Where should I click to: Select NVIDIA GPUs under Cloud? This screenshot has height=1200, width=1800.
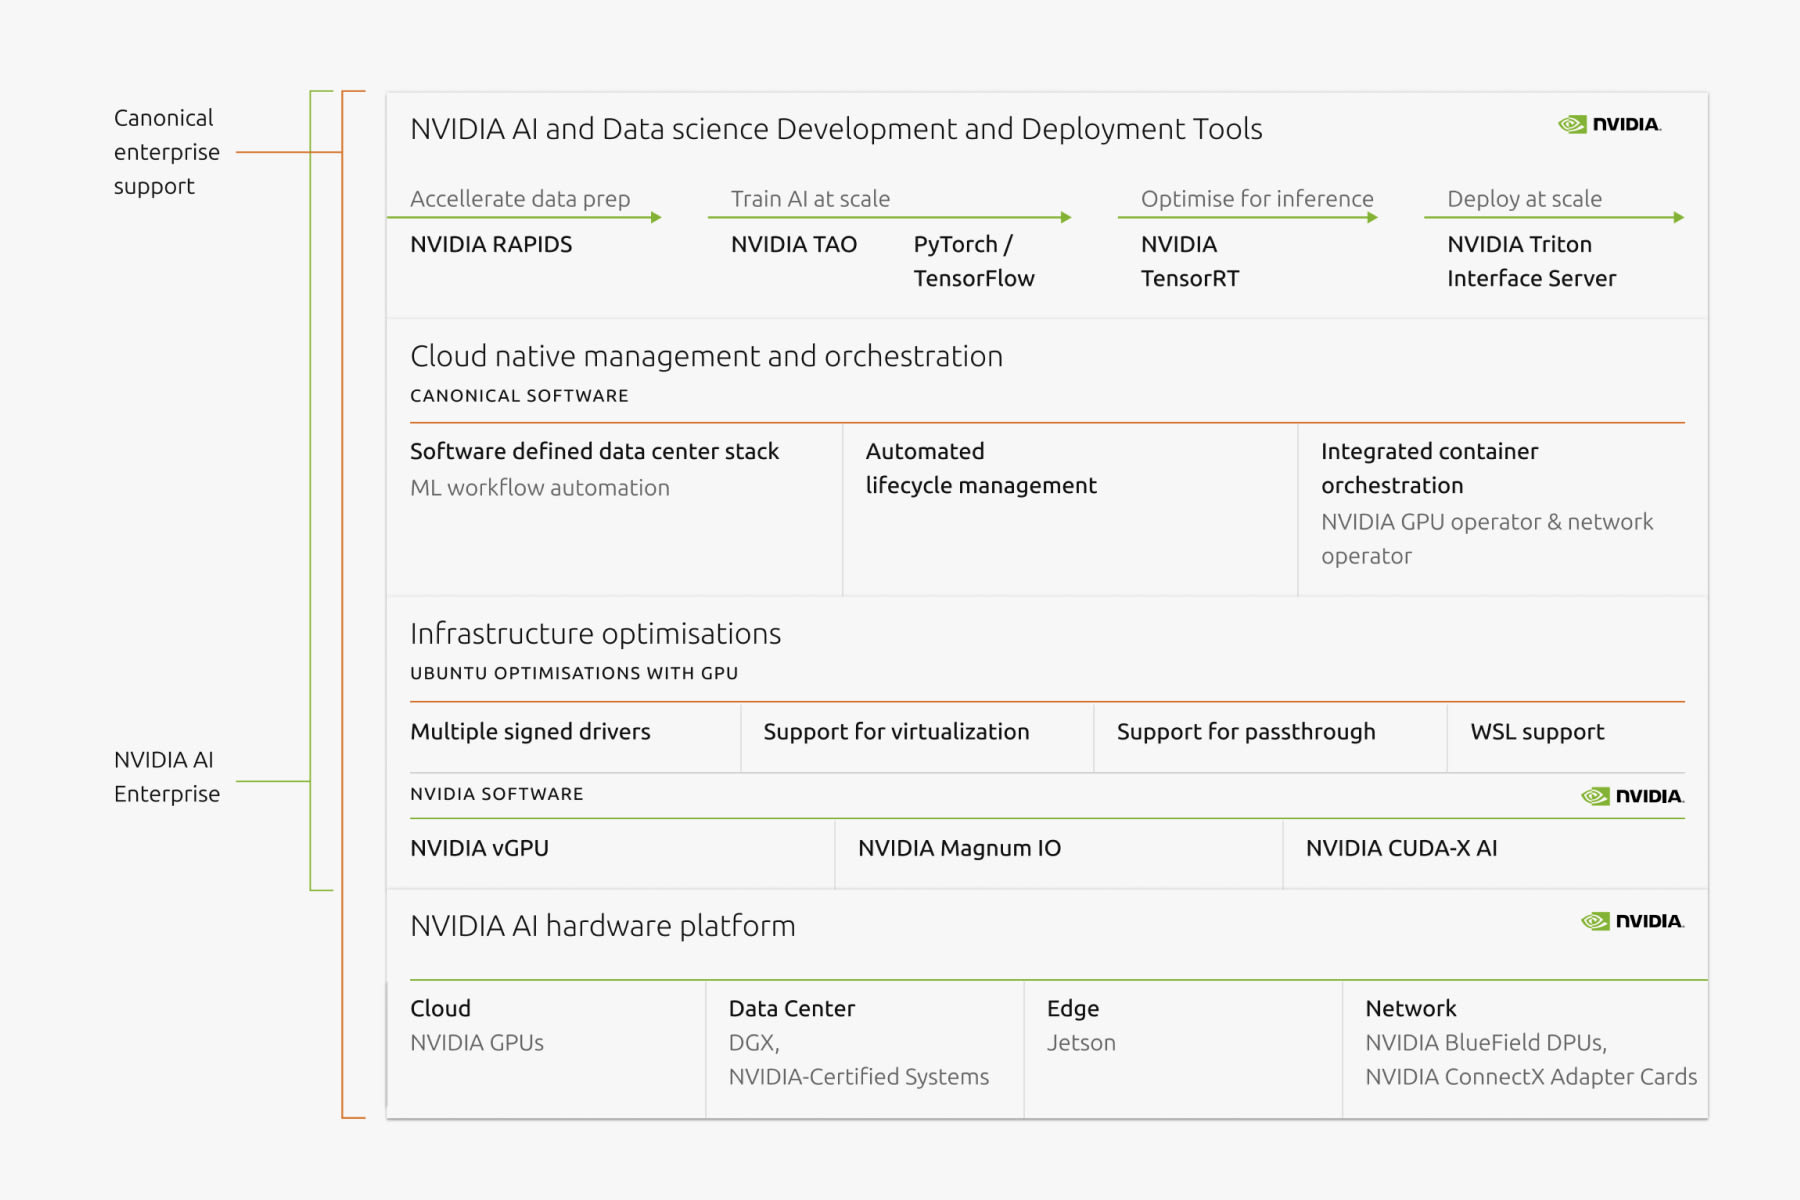click(477, 1043)
